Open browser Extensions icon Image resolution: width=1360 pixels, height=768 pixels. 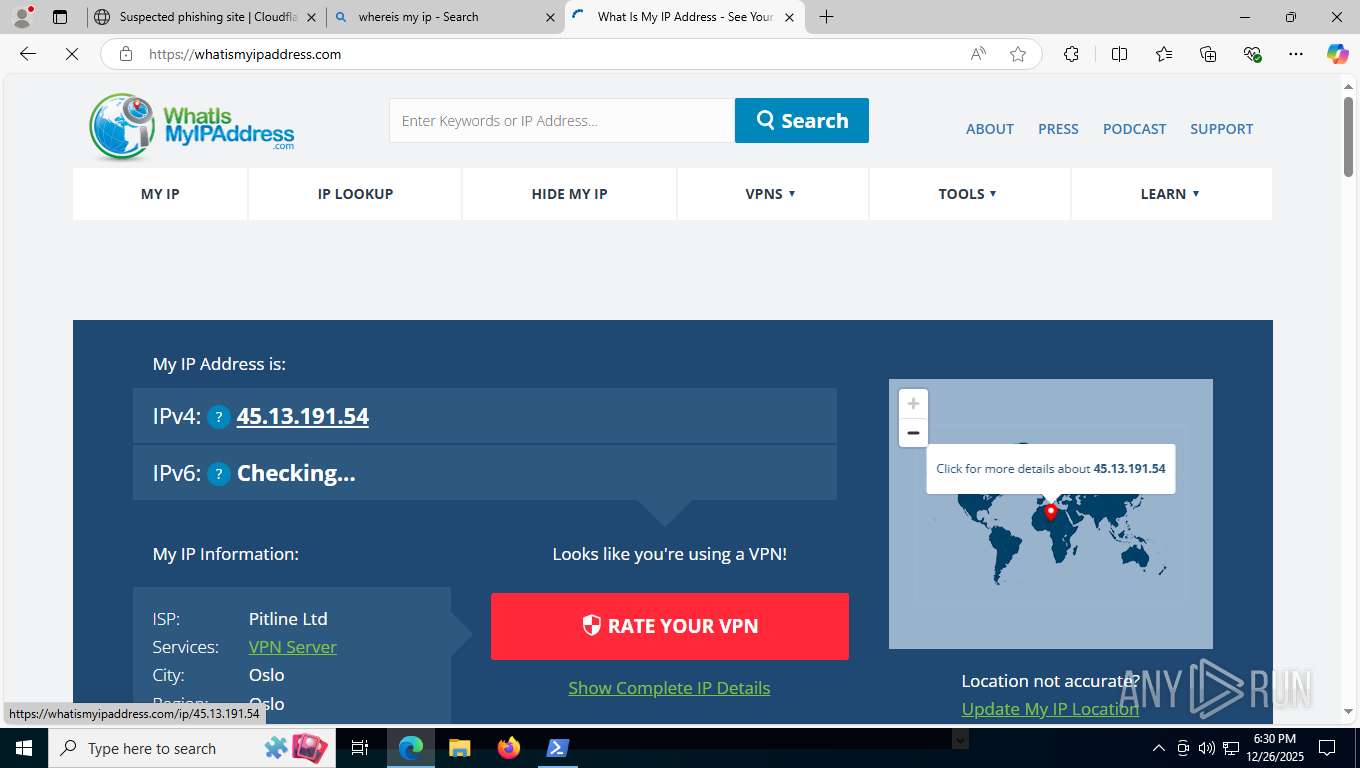[x=1071, y=54]
